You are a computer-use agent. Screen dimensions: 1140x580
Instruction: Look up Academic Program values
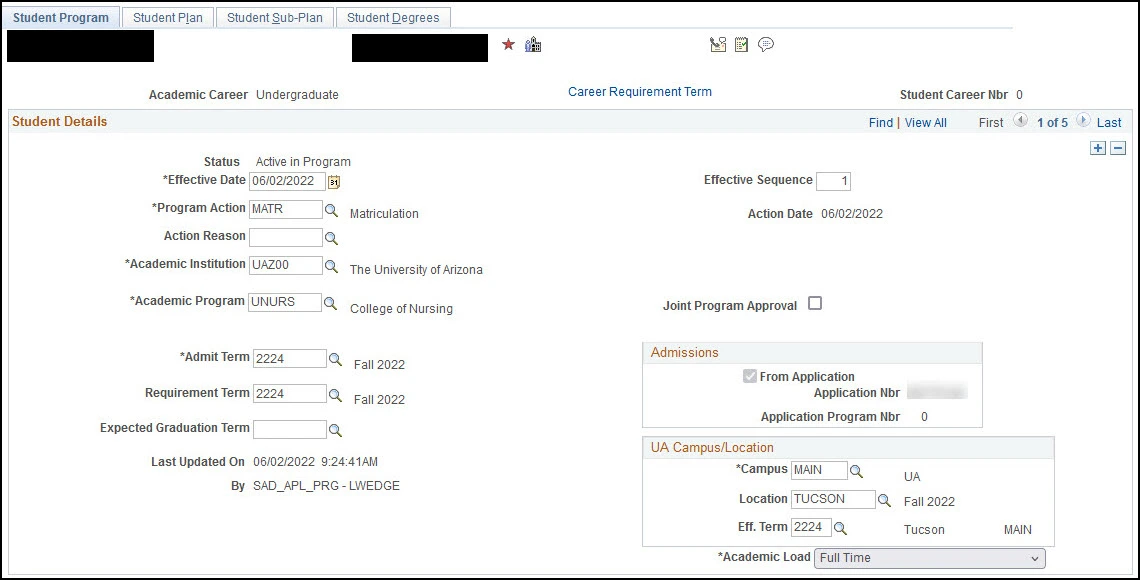tap(330, 303)
